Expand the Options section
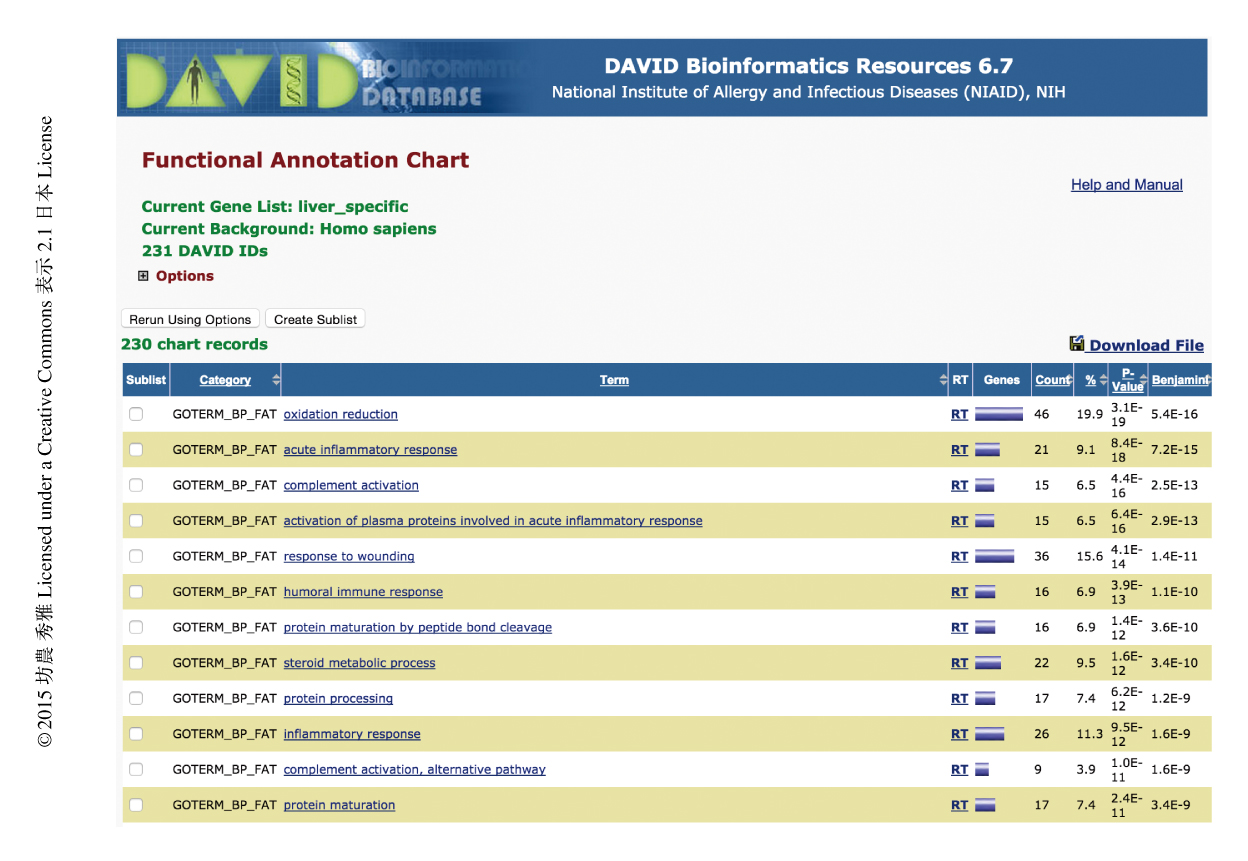The image size is (1248, 861). (144, 276)
